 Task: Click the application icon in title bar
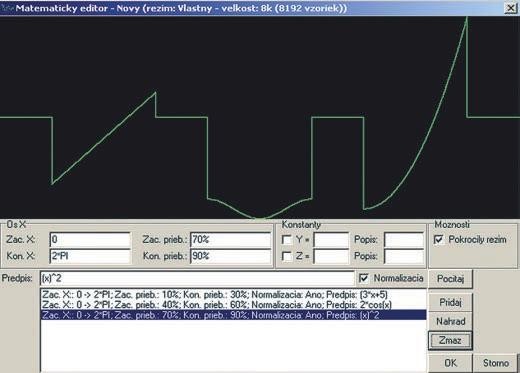click(x=7, y=8)
